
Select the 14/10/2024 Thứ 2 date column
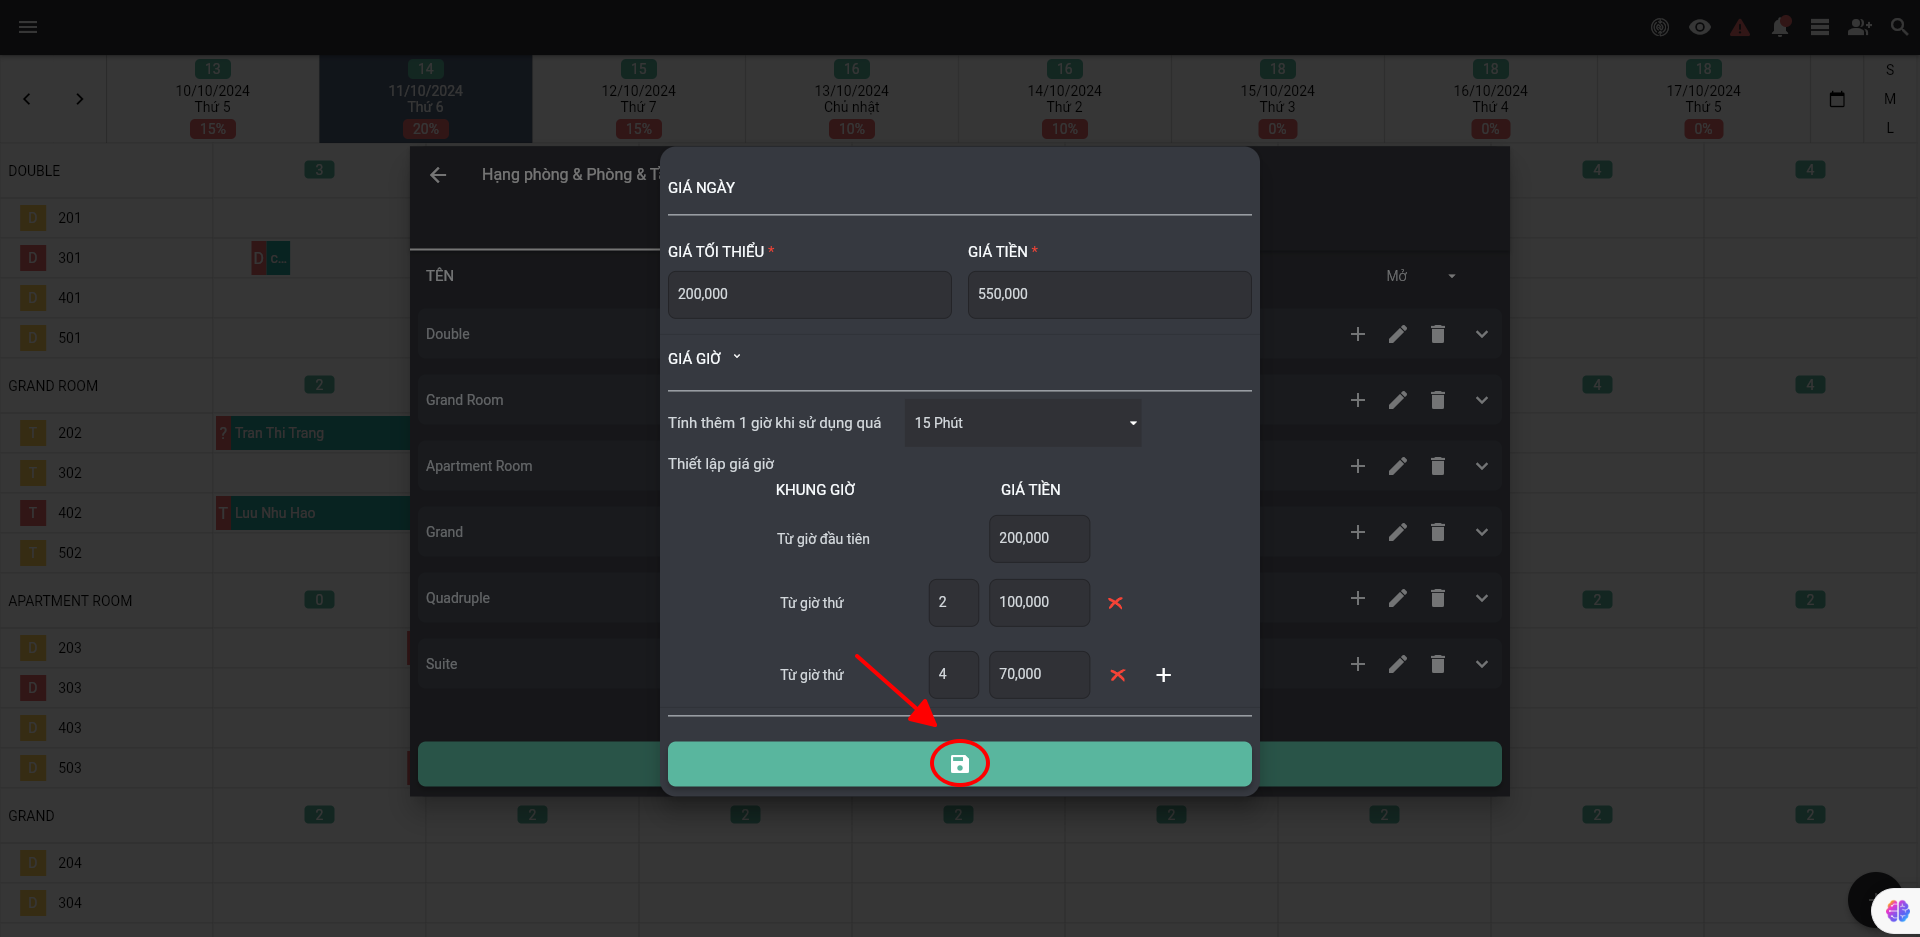[1065, 99]
